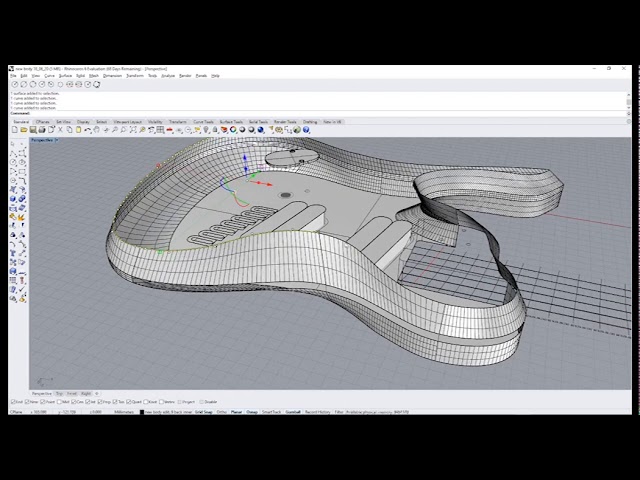
Task: Switch to the Surface Tools toolbar tab
Action: 231,122
